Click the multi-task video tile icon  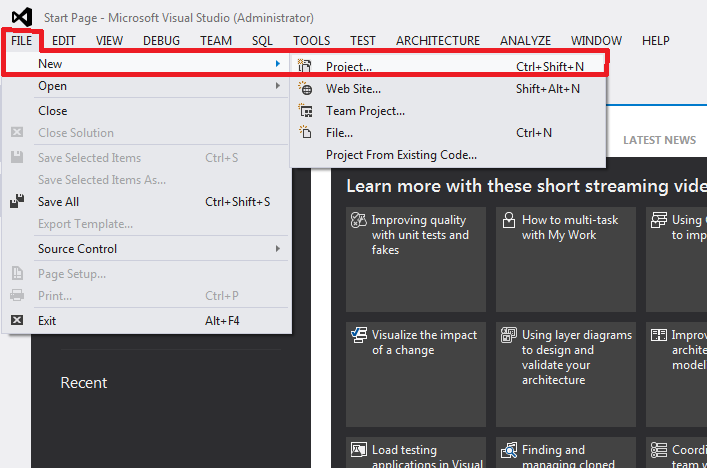(508, 220)
